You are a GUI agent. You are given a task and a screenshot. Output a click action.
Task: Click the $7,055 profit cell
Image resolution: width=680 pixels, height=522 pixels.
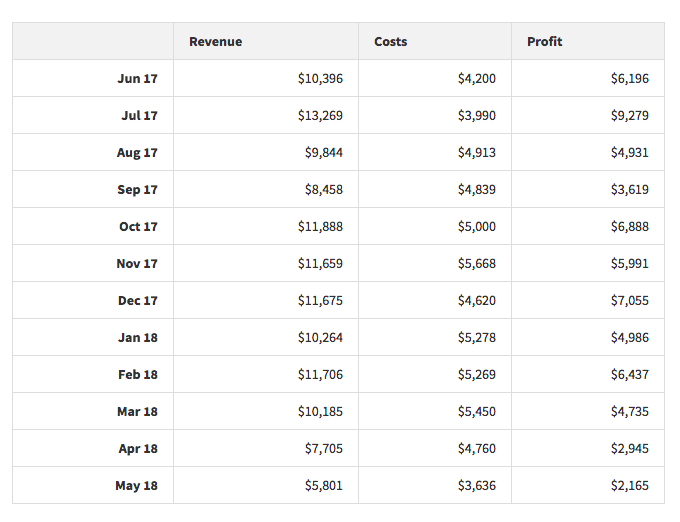pyautogui.click(x=630, y=300)
